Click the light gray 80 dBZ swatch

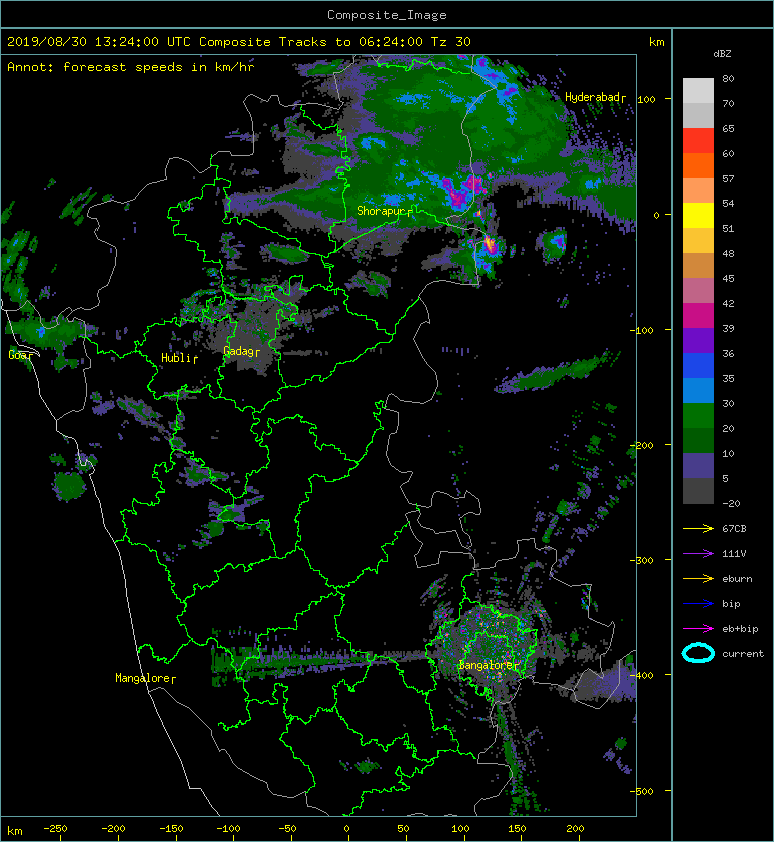[698, 91]
